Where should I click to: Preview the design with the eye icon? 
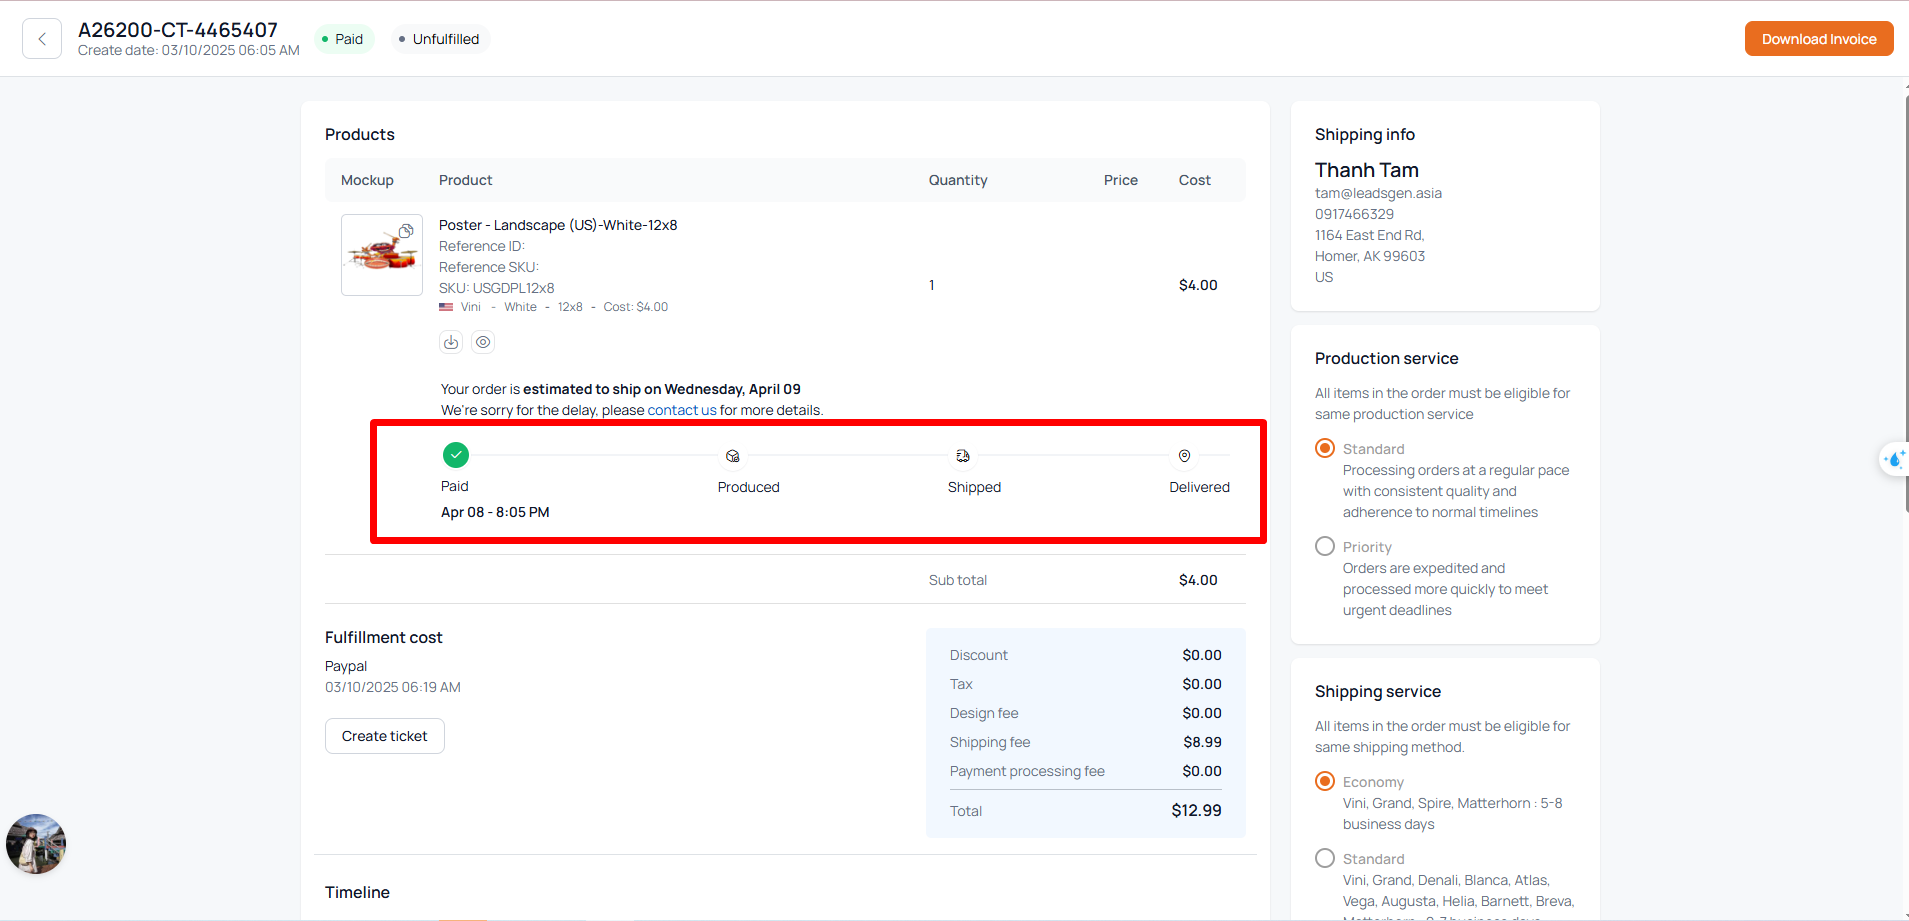pos(483,342)
